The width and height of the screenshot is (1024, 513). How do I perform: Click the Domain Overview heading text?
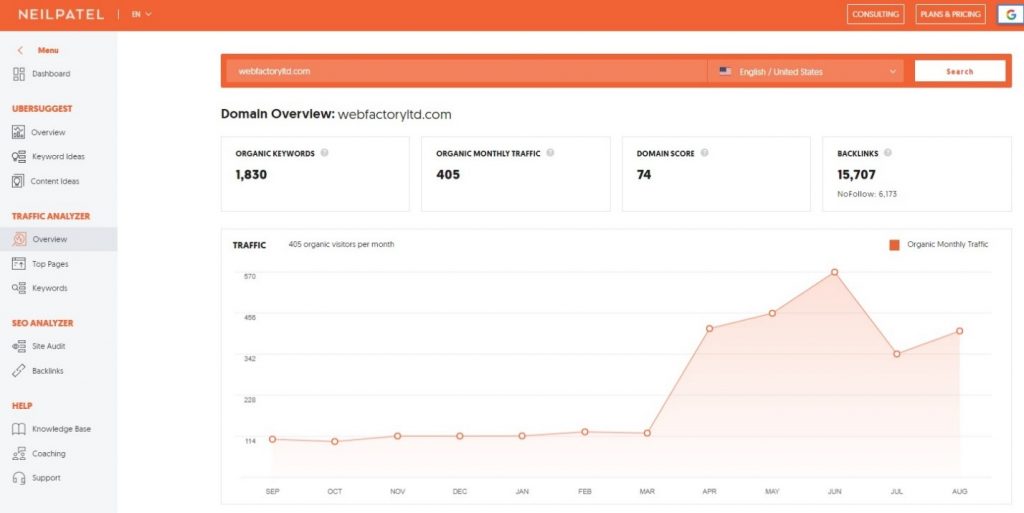(x=336, y=114)
